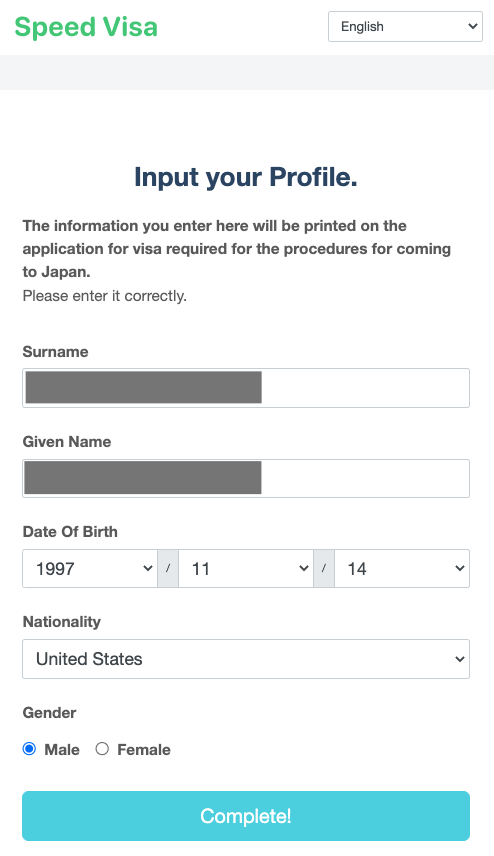Select the Female radio button circle
The height and width of the screenshot is (856, 494).
pos(102,748)
